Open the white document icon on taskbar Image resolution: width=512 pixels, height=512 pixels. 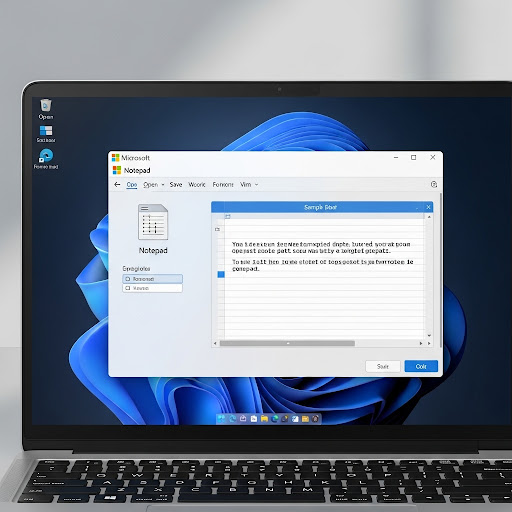click(254, 419)
